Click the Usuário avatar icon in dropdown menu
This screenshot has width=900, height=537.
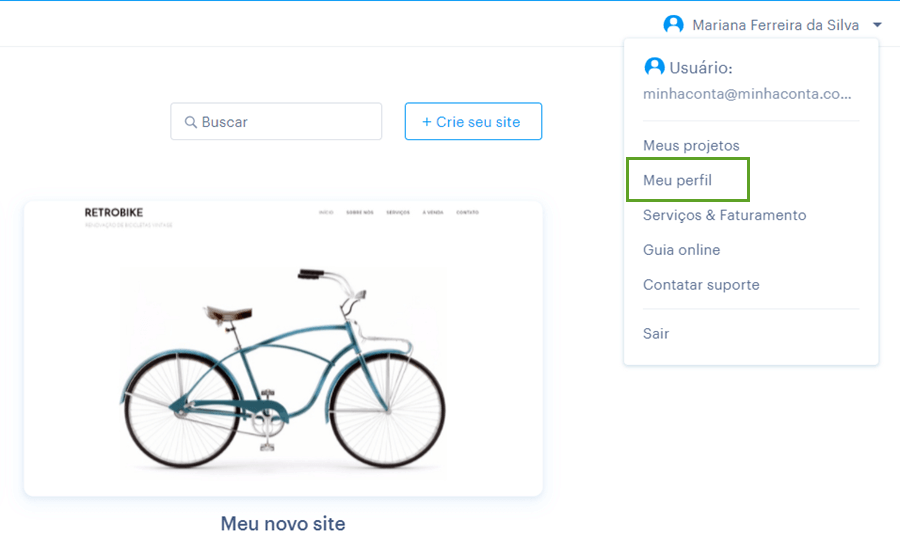coord(654,67)
